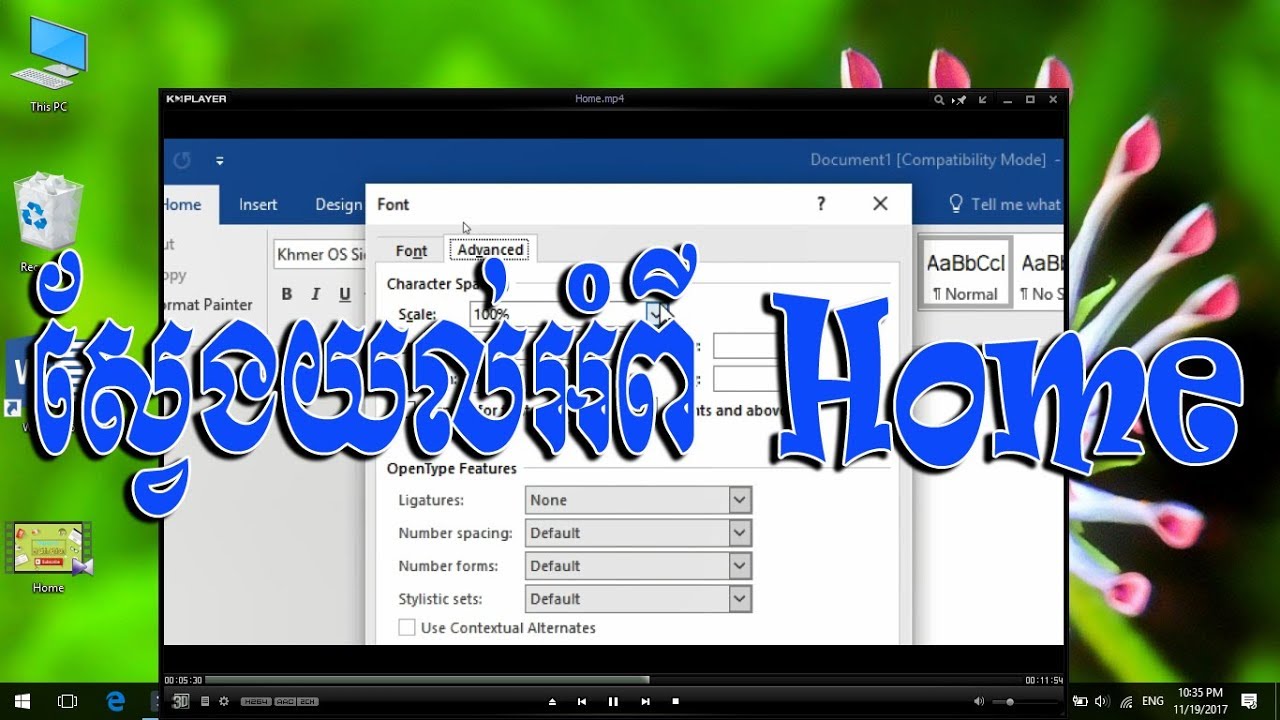The height and width of the screenshot is (720, 1280).
Task: Skip to next track in KMPlayer
Action: [x=645, y=702]
